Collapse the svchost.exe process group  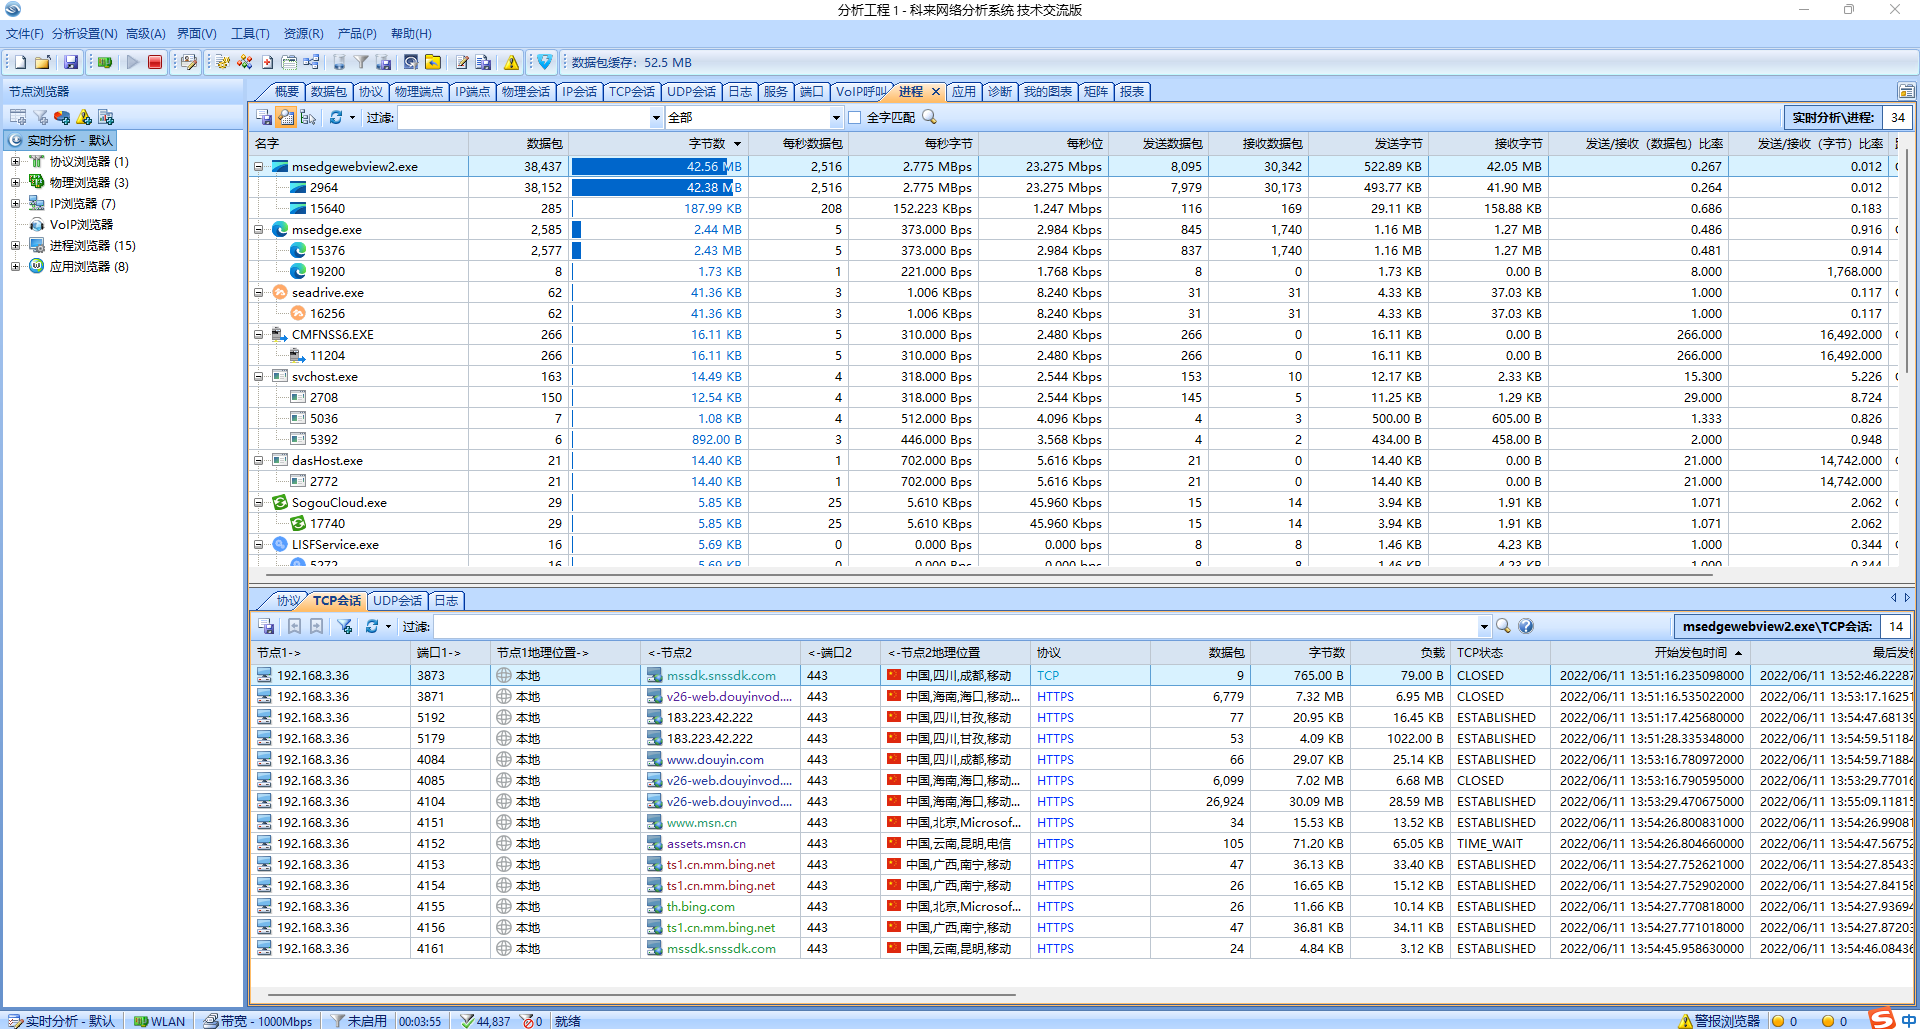pyautogui.click(x=259, y=377)
